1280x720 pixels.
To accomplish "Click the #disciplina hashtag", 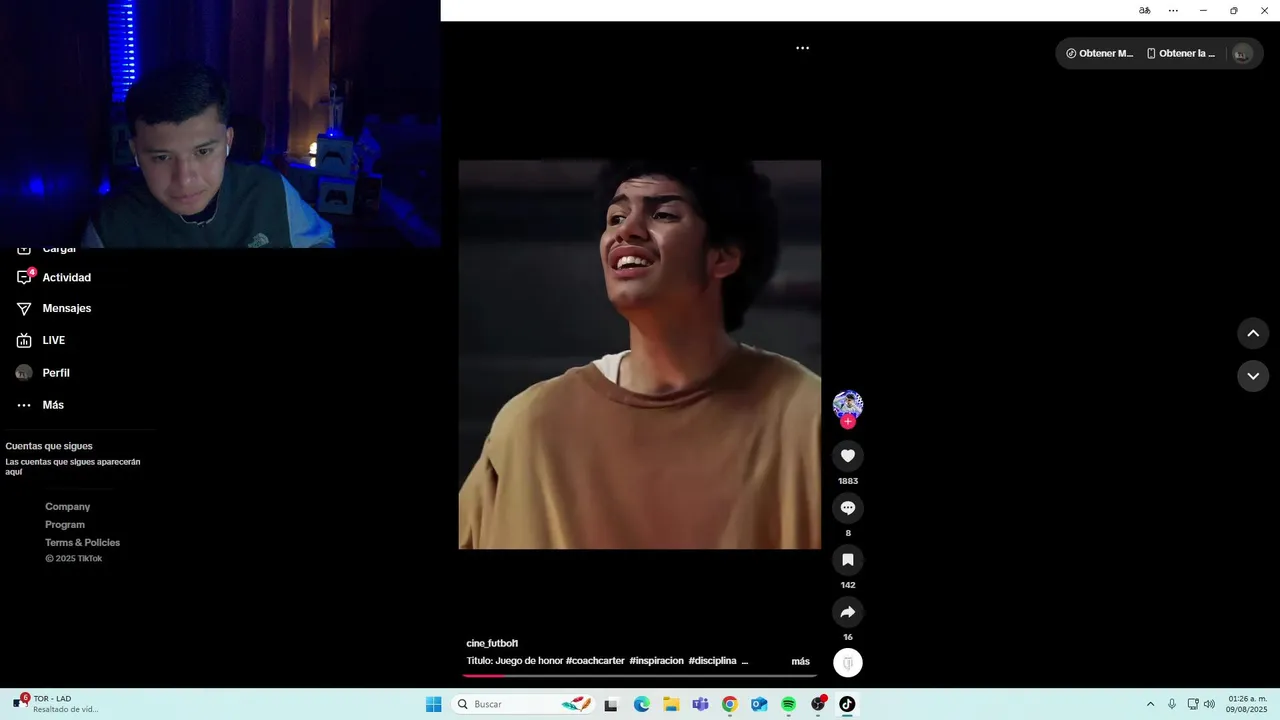I will pos(712,661).
